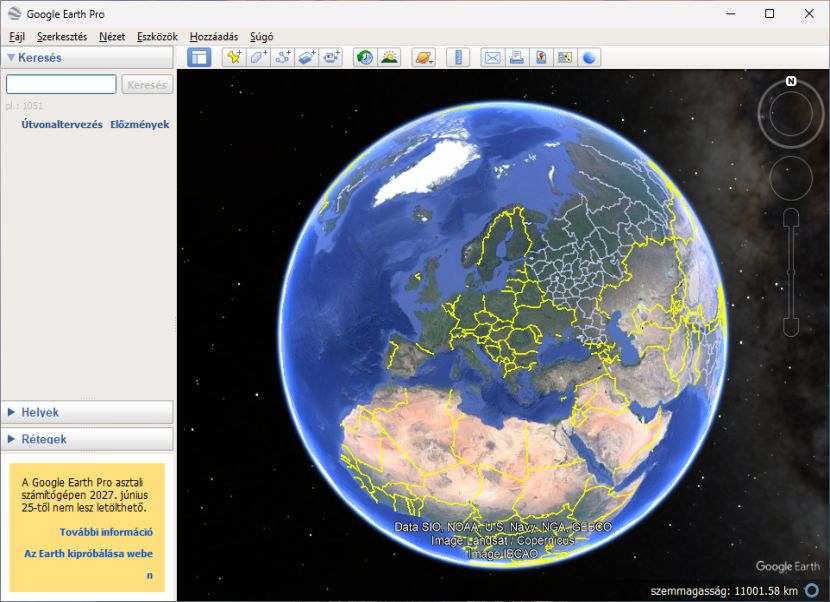The image size is (830, 602).
Task: Click the Move joystick circle
Action: pos(791,178)
